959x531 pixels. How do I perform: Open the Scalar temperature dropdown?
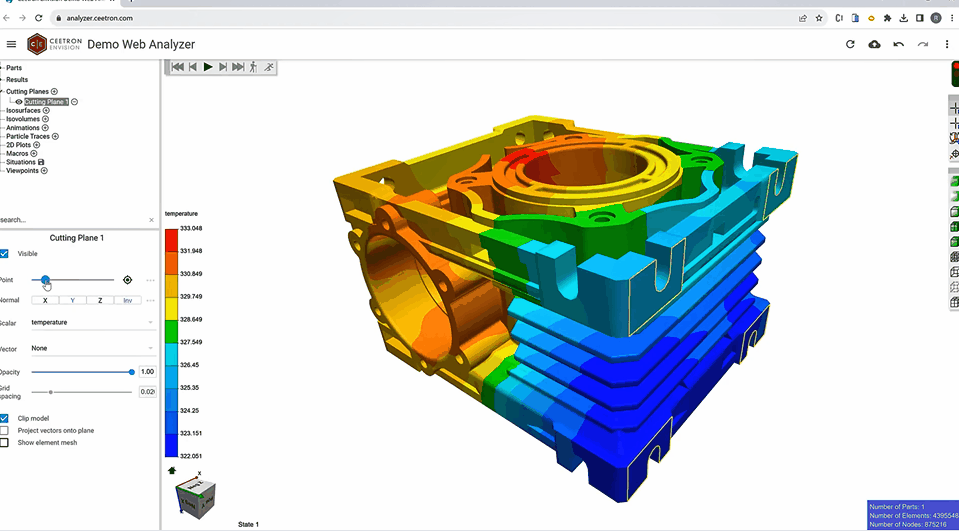(93, 322)
